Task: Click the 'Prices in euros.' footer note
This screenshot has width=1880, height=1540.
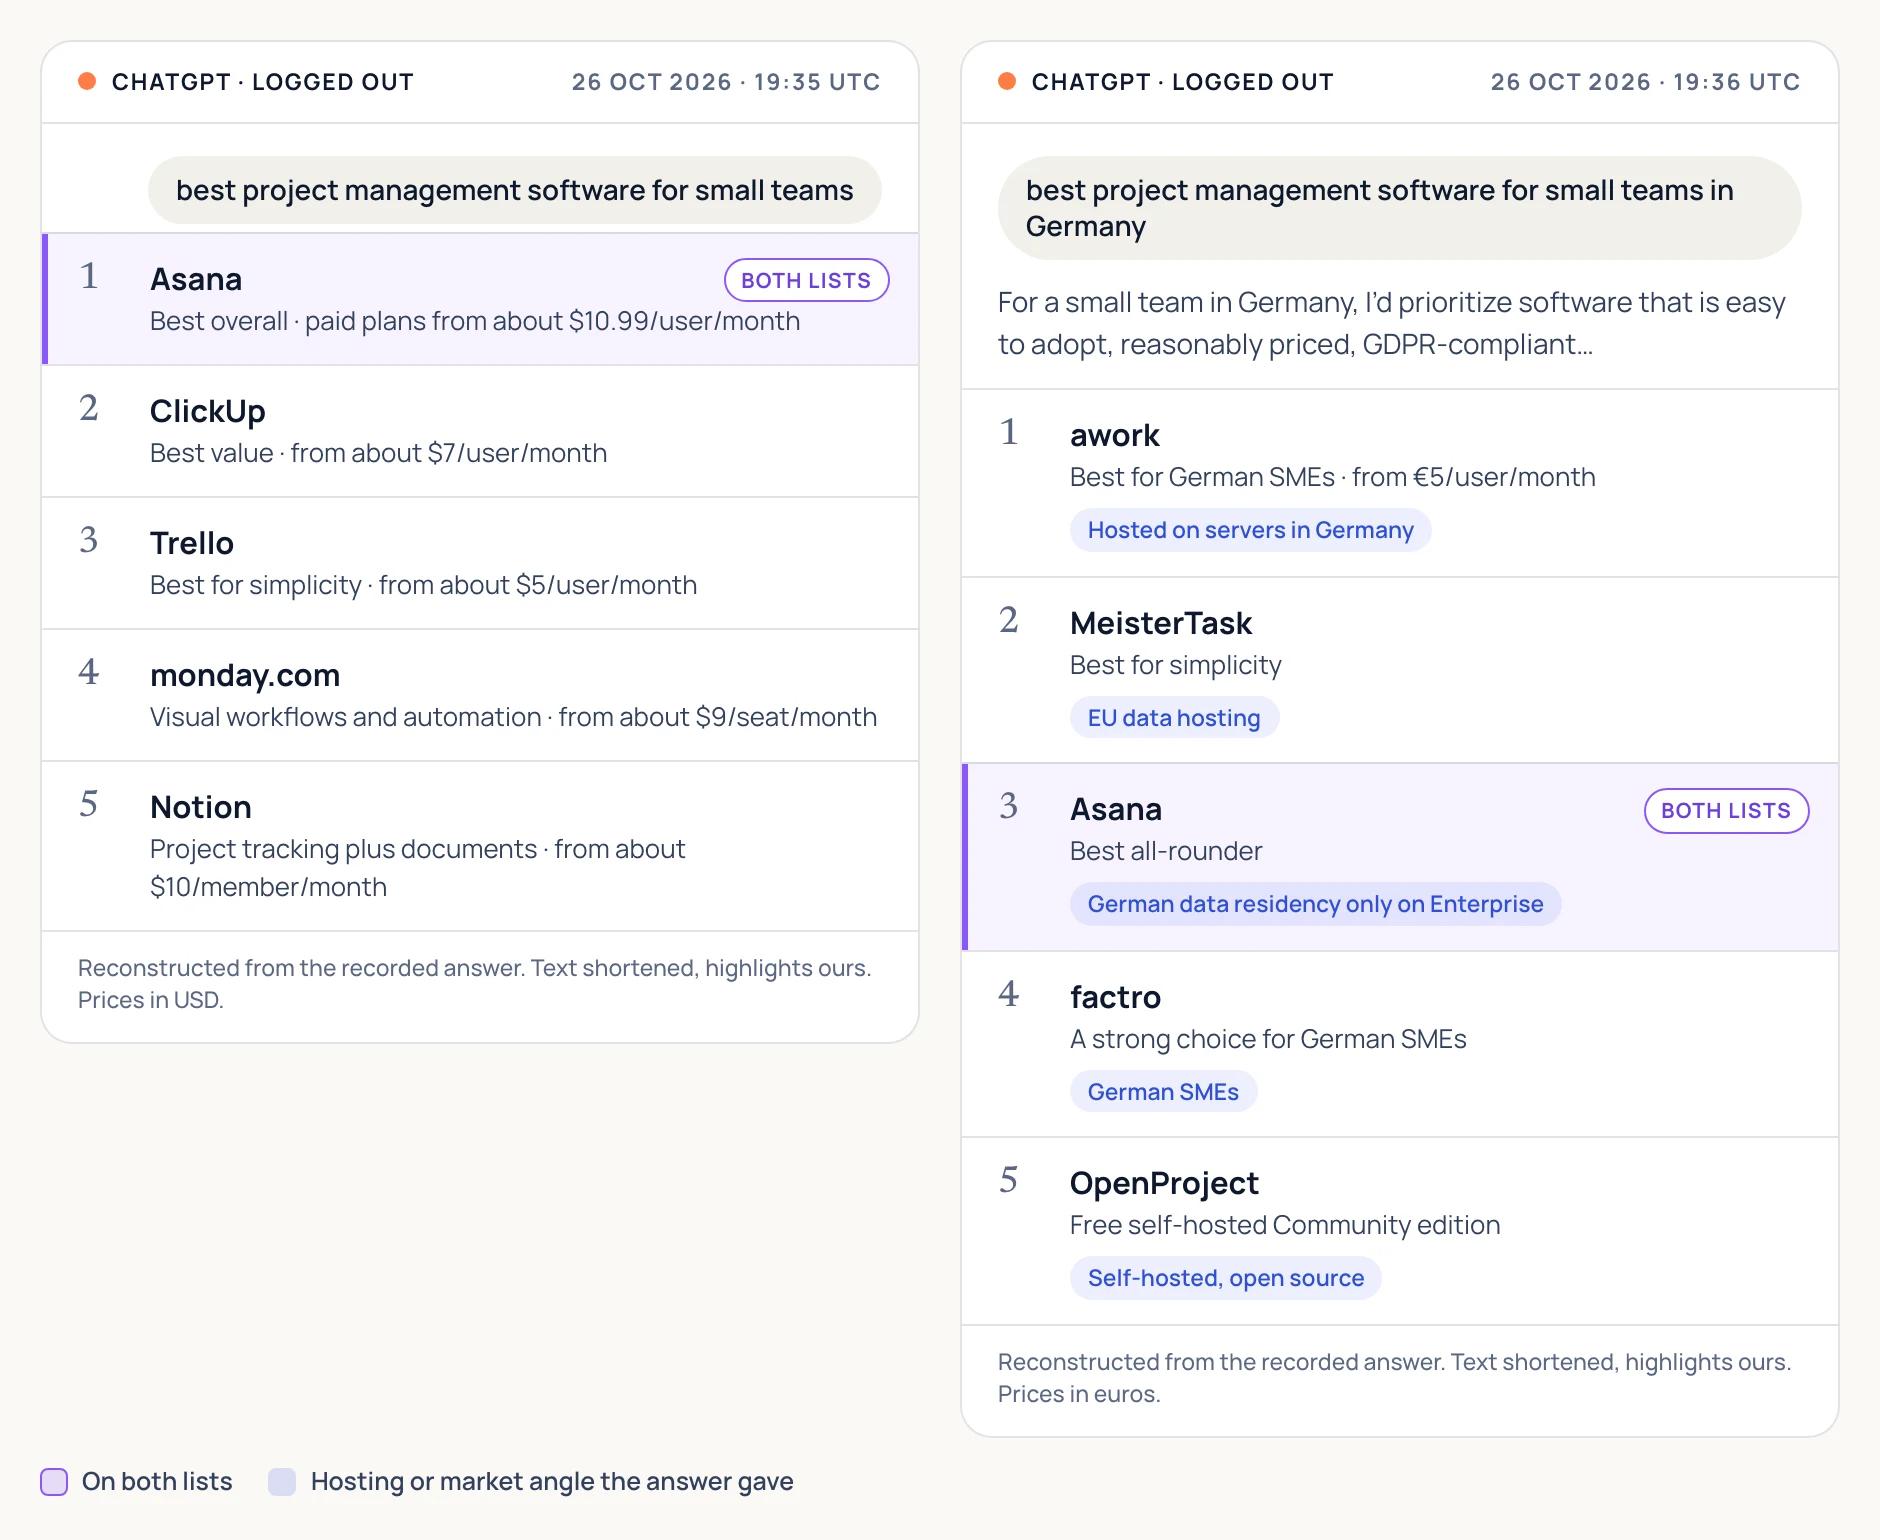Action: [1079, 1394]
